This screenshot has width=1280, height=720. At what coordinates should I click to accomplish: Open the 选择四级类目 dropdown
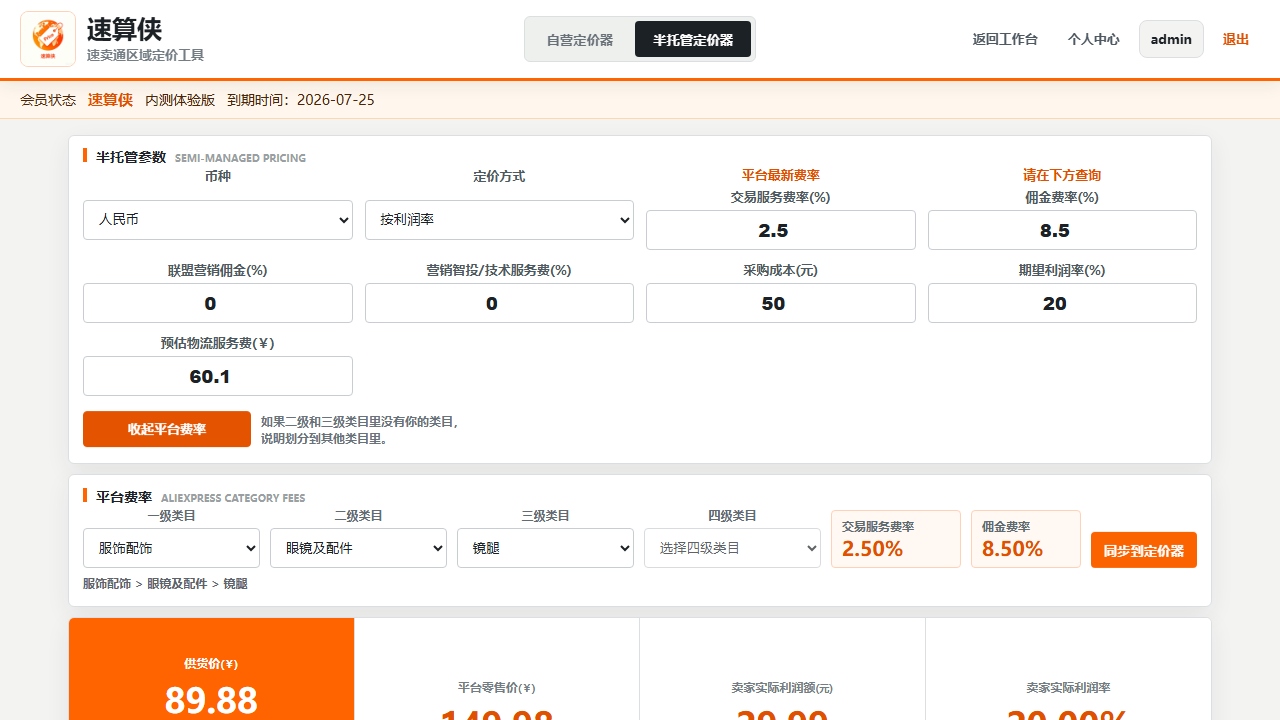click(x=732, y=548)
